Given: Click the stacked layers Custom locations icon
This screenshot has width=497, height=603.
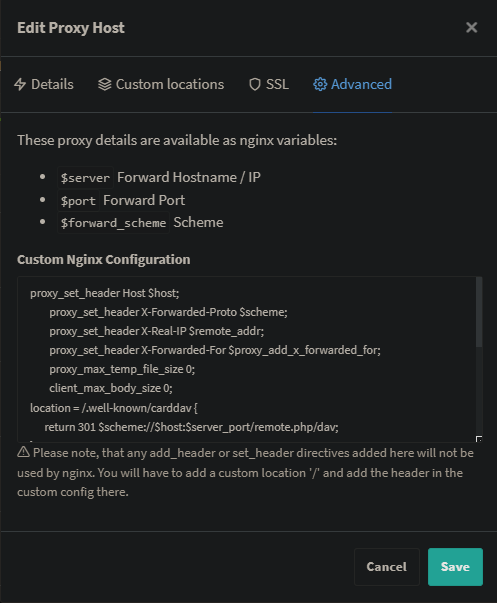Looking at the screenshot, I should [x=105, y=84].
